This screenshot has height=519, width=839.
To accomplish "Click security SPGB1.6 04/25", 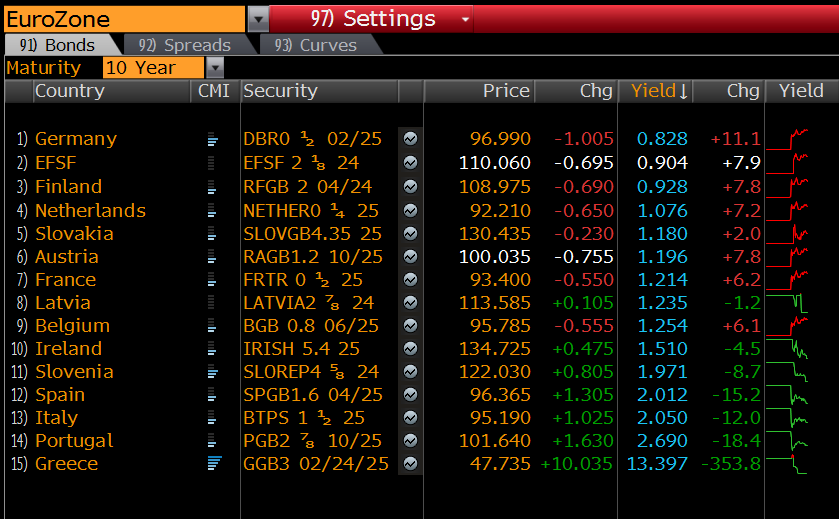I will pos(313,395).
